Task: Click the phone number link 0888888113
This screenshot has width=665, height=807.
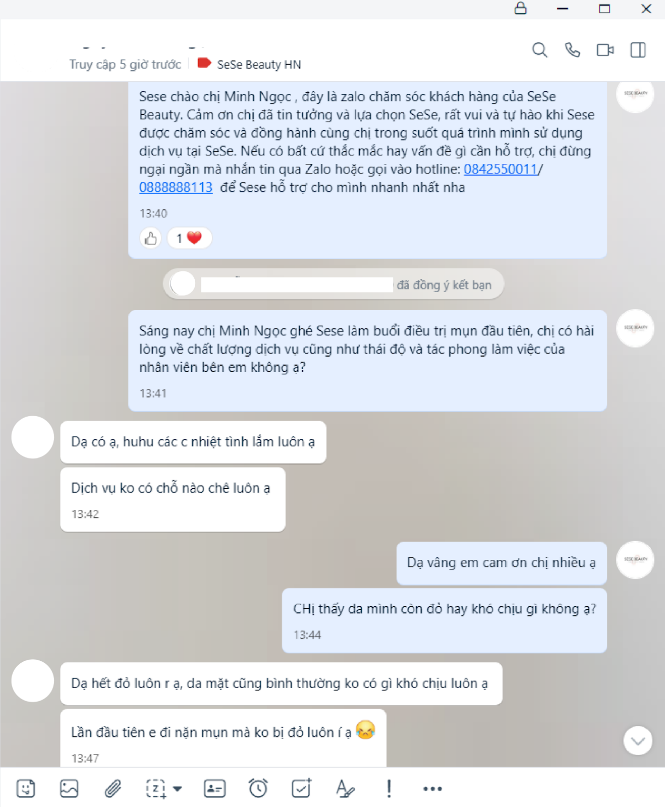Action: click(176, 187)
